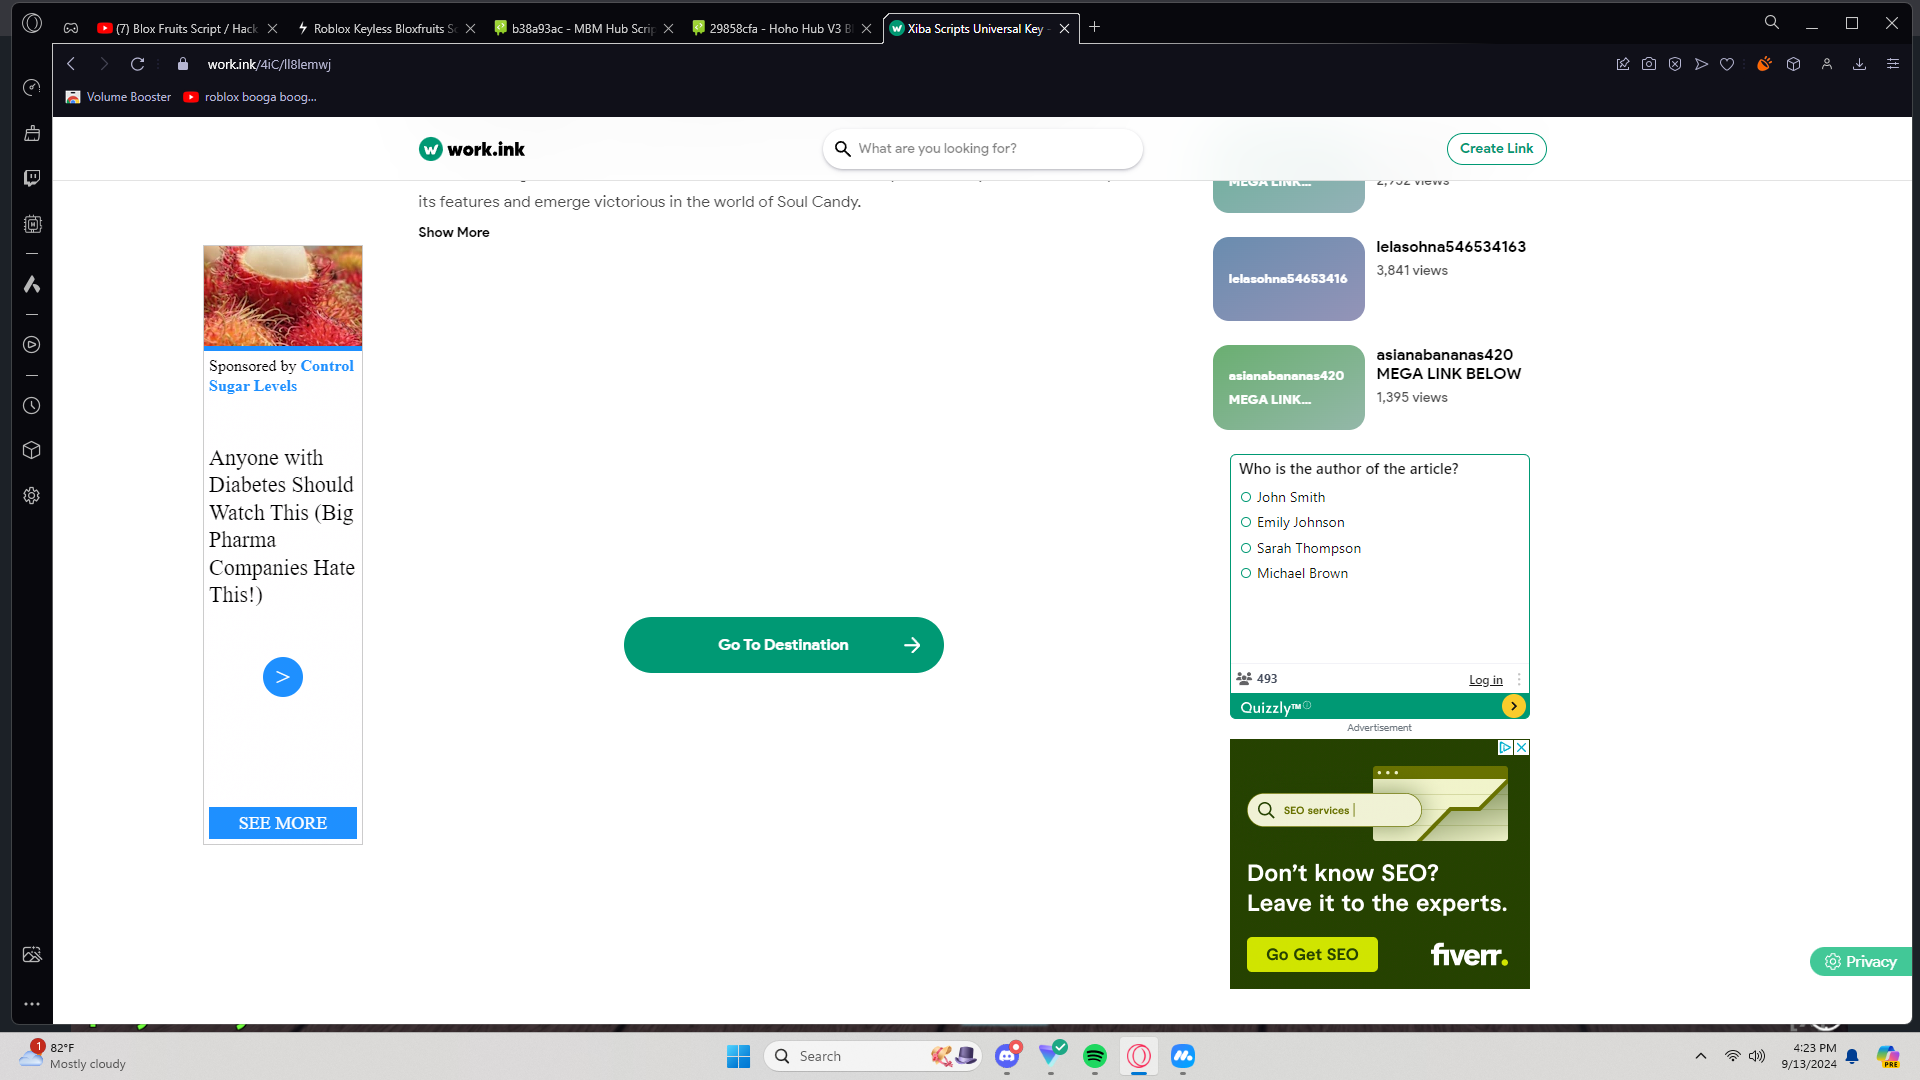Viewport: 1920px width, 1080px height.
Task: Close the Fiverr ad with X icon
Action: [1522, 747]
